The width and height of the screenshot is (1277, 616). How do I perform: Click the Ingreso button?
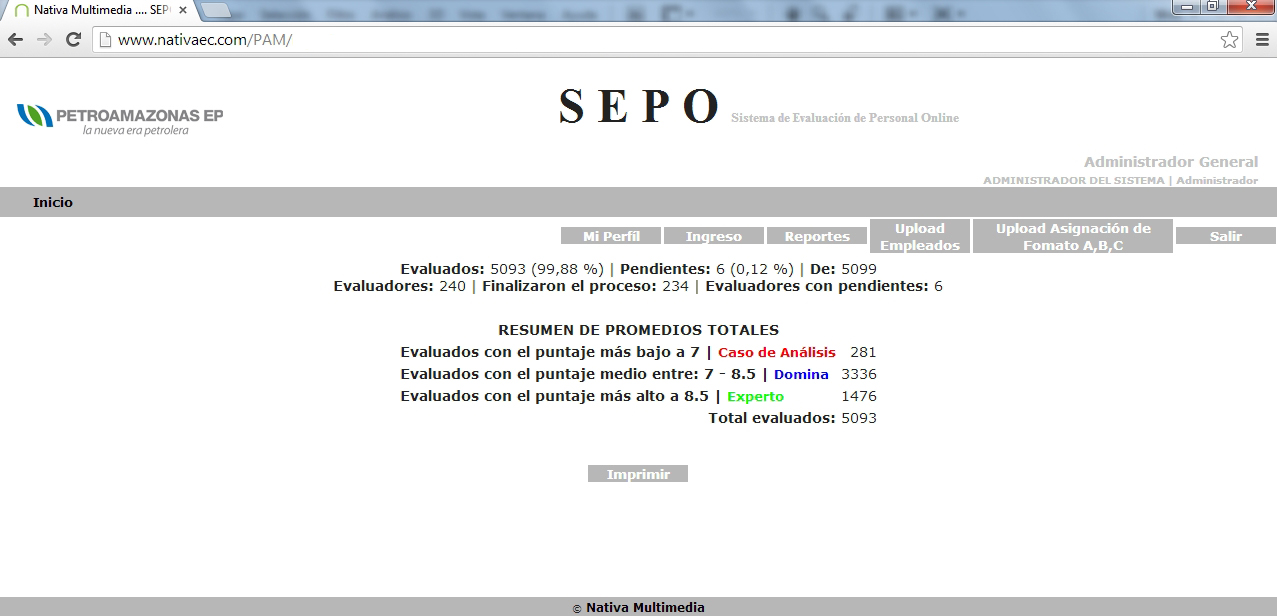[x=714, y=236]
